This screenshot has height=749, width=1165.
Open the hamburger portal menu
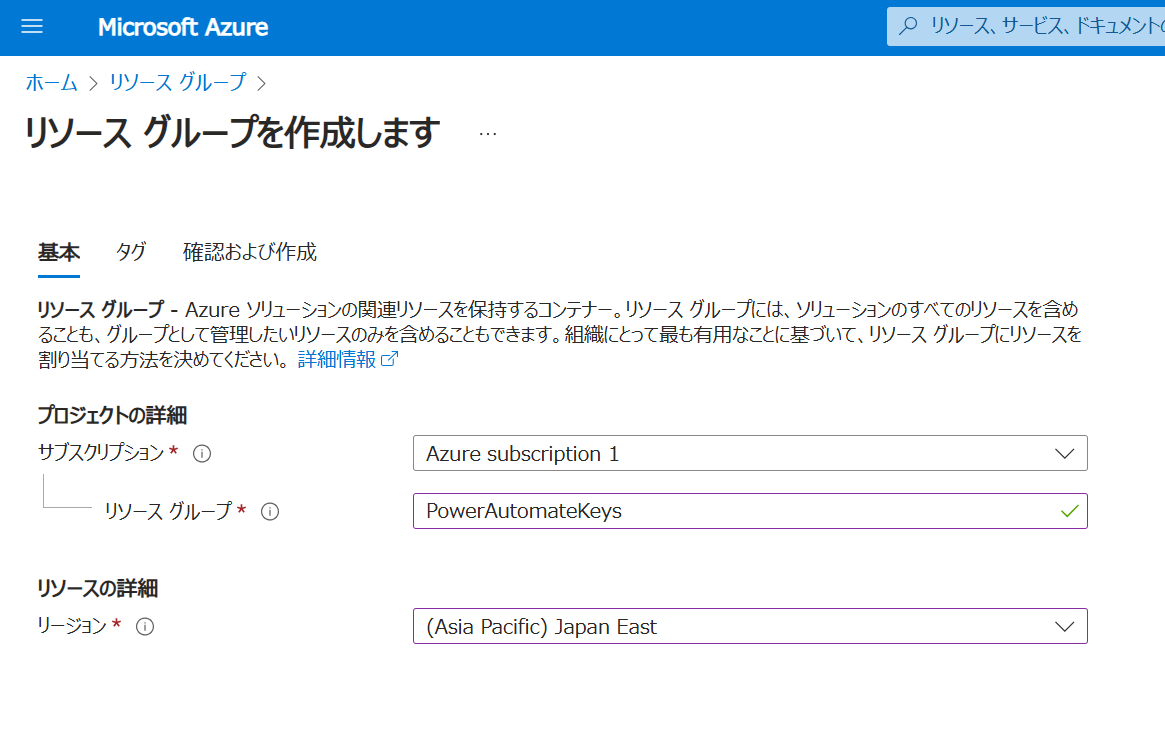tap(32, 27)
